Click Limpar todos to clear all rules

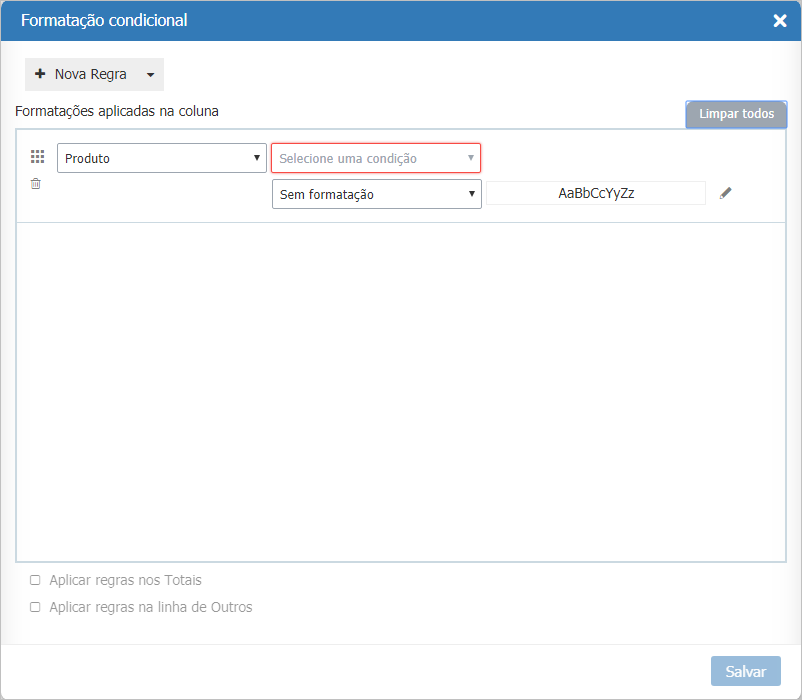coord(736,114)
